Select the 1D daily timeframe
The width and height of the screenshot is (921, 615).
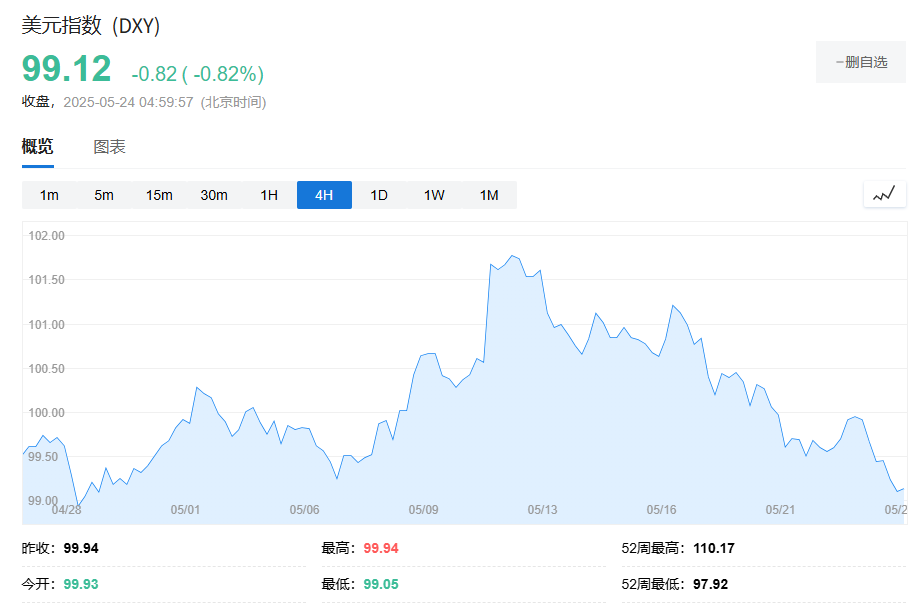click(x=378, y=195)
